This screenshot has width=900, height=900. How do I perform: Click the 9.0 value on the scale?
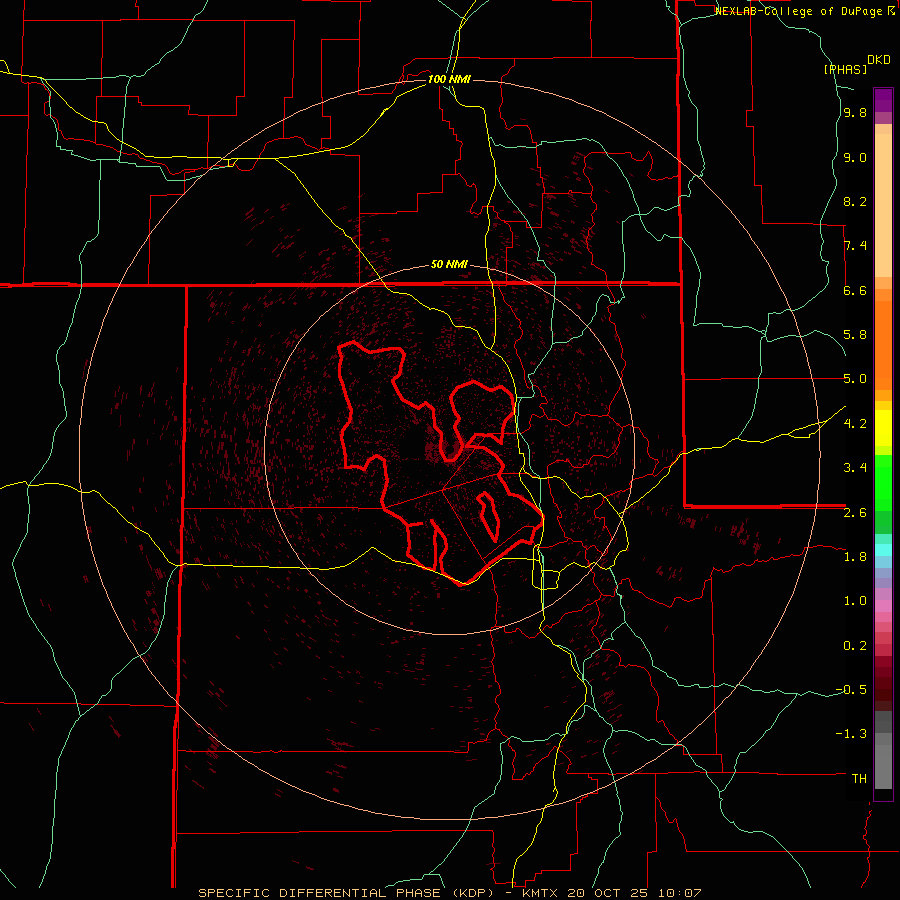pyautogui.click(x=855, y=158)
